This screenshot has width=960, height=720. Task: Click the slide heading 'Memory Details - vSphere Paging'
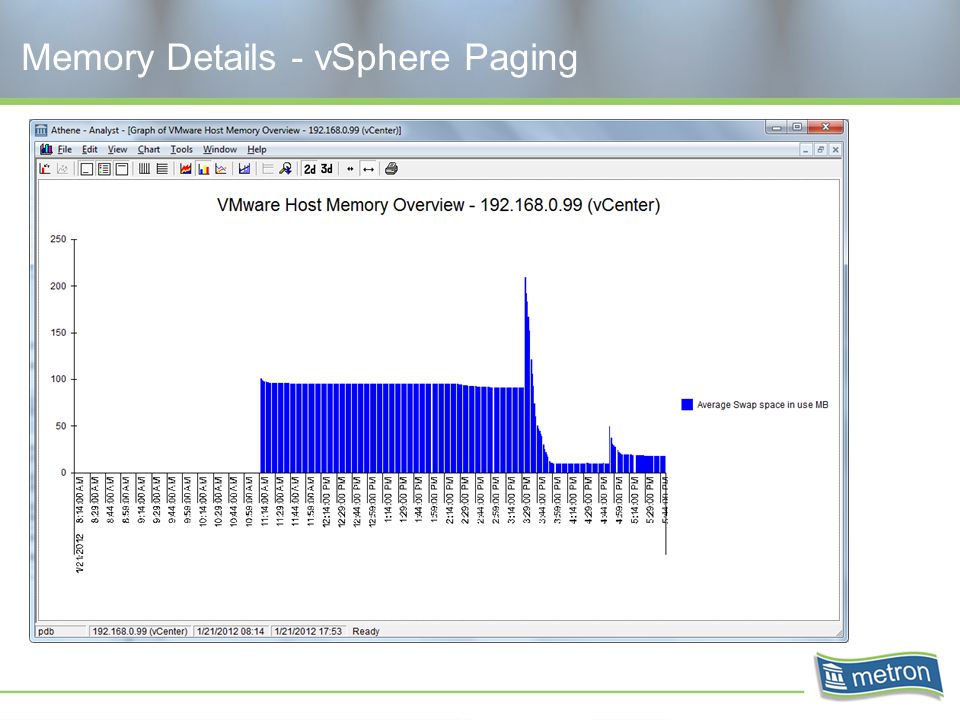299,58
